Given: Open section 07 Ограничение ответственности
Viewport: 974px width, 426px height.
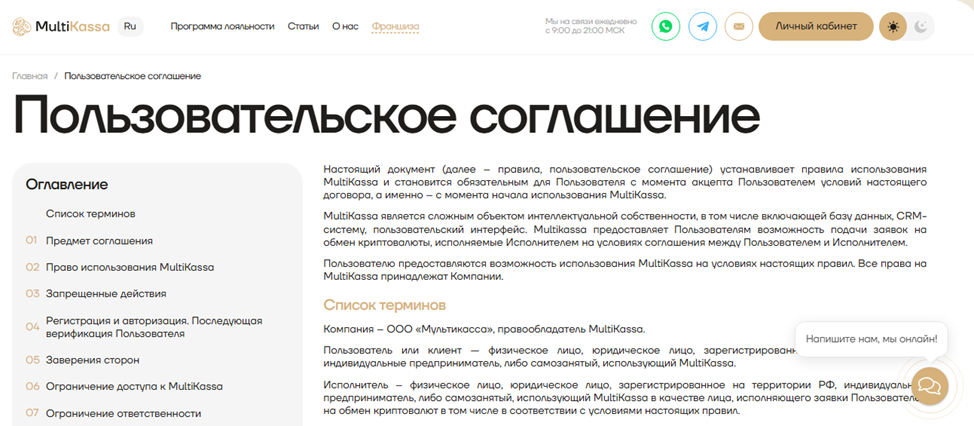Looking at the screenshot, I should (124, 412).
